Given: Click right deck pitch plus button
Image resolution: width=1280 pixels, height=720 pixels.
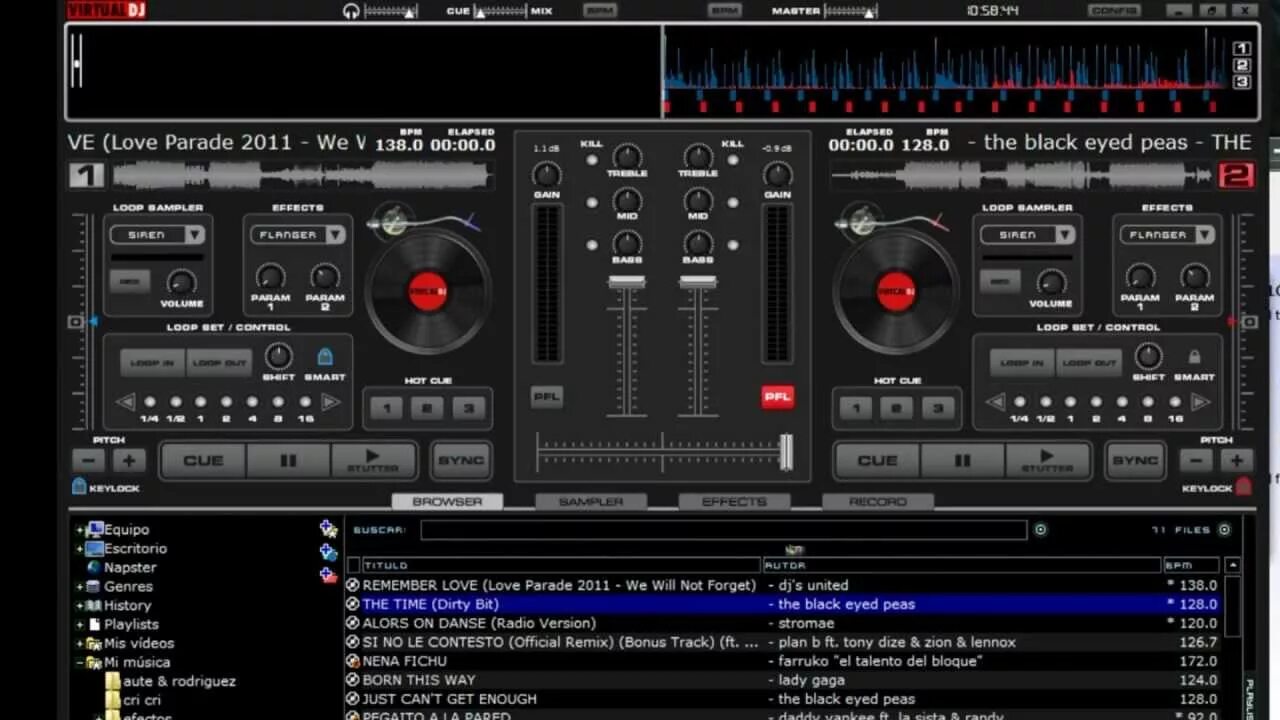Looking at the screenshot, I should 1237,461.
